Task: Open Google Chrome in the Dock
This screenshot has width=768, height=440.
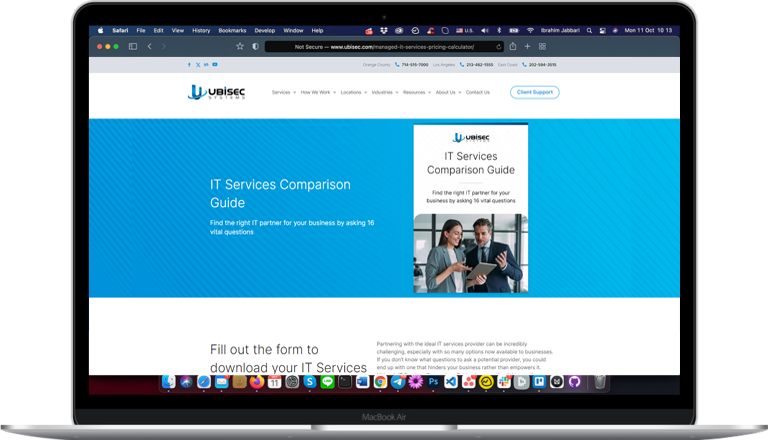Action: pyautogui.click(x=380, y=382)
